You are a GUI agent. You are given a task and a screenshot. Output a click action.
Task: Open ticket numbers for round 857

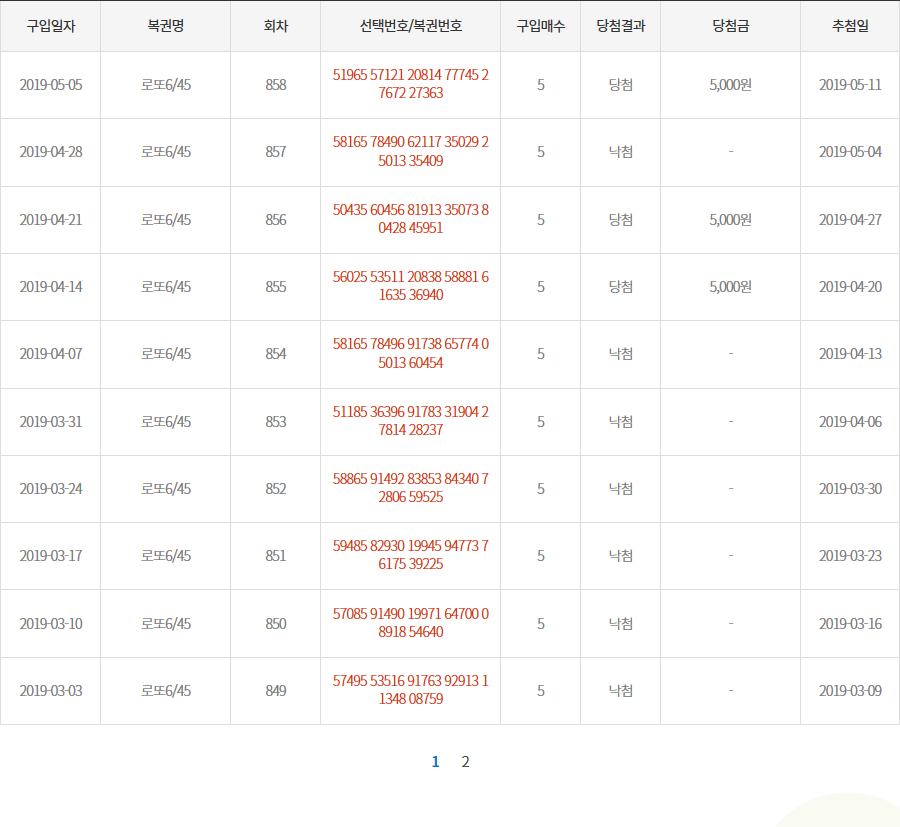click(410, 151)
